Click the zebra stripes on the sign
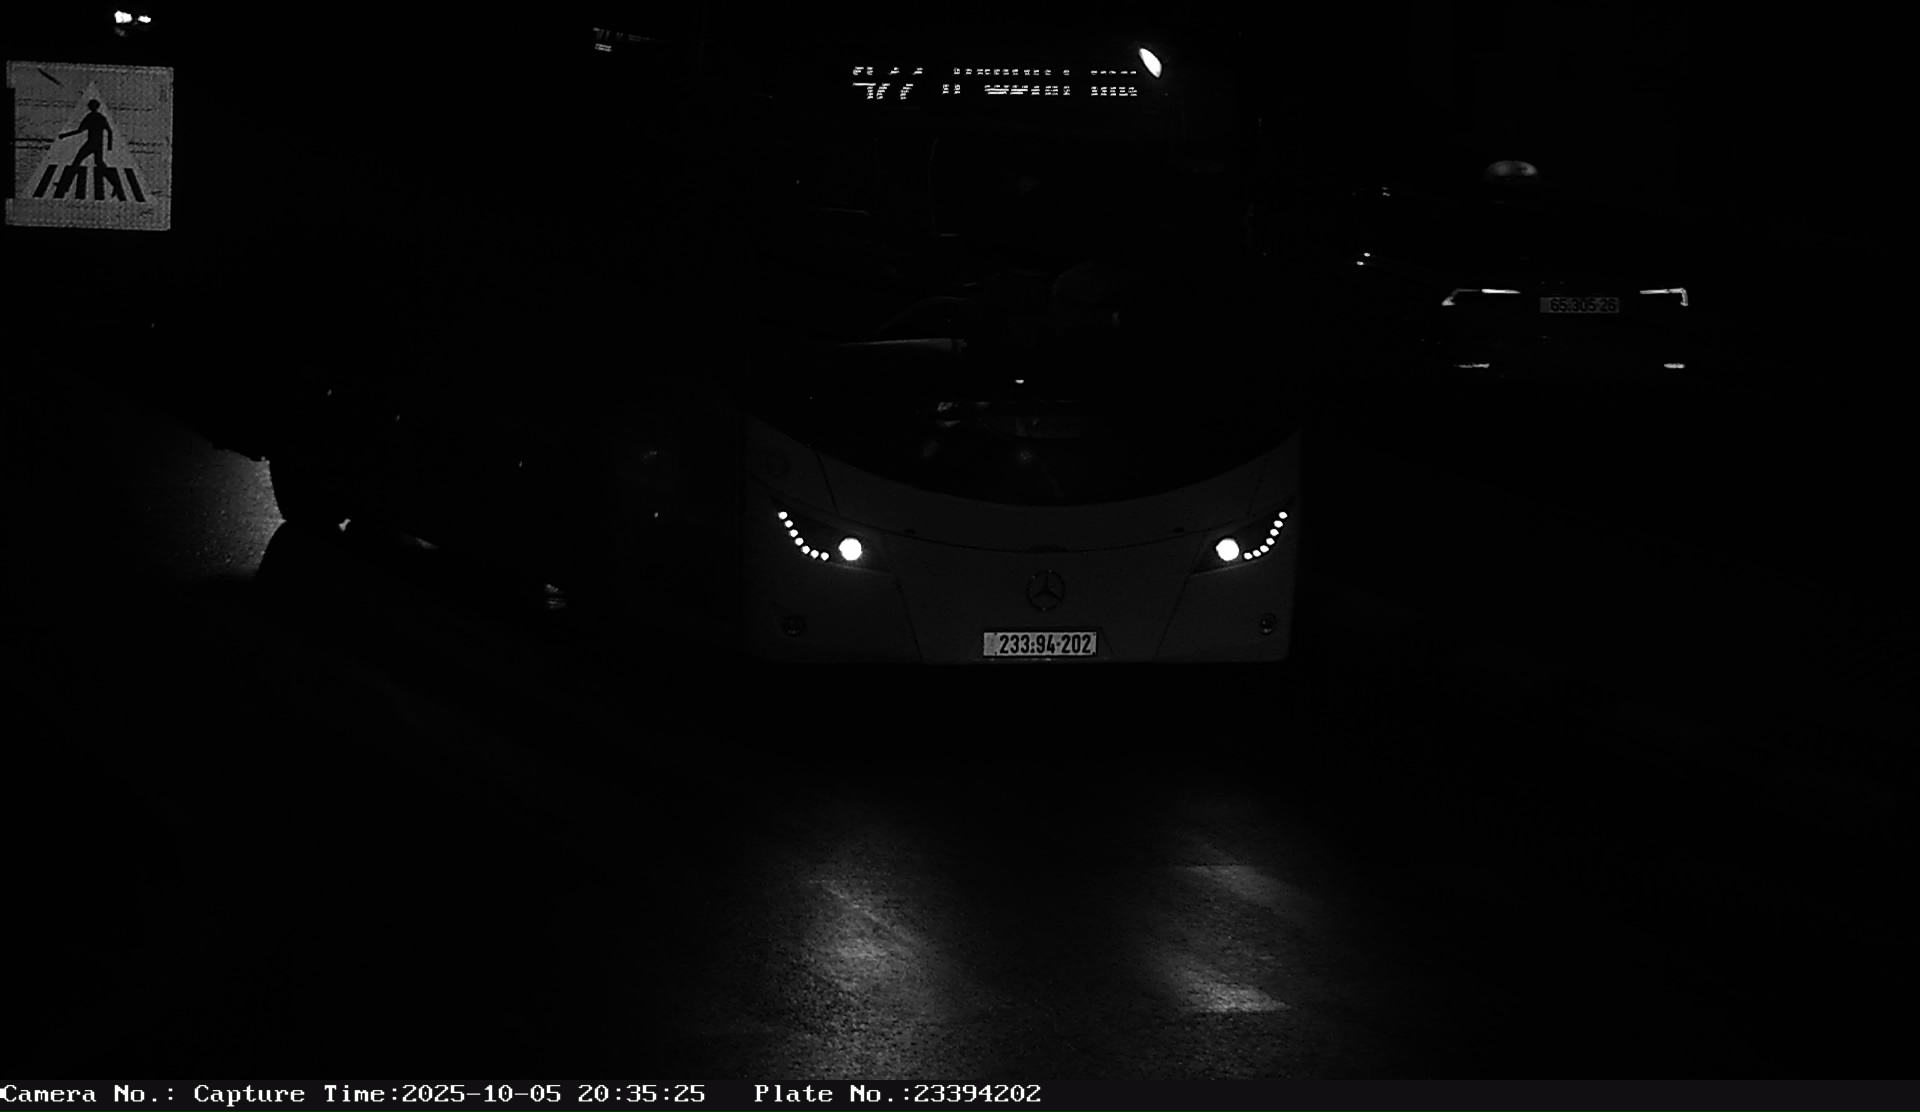This screenshot has width=1920, height=1112. point(88,184)
